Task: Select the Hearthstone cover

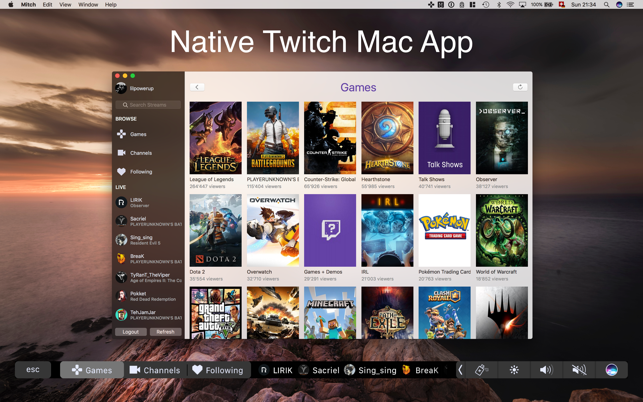Action: (387, 138)
